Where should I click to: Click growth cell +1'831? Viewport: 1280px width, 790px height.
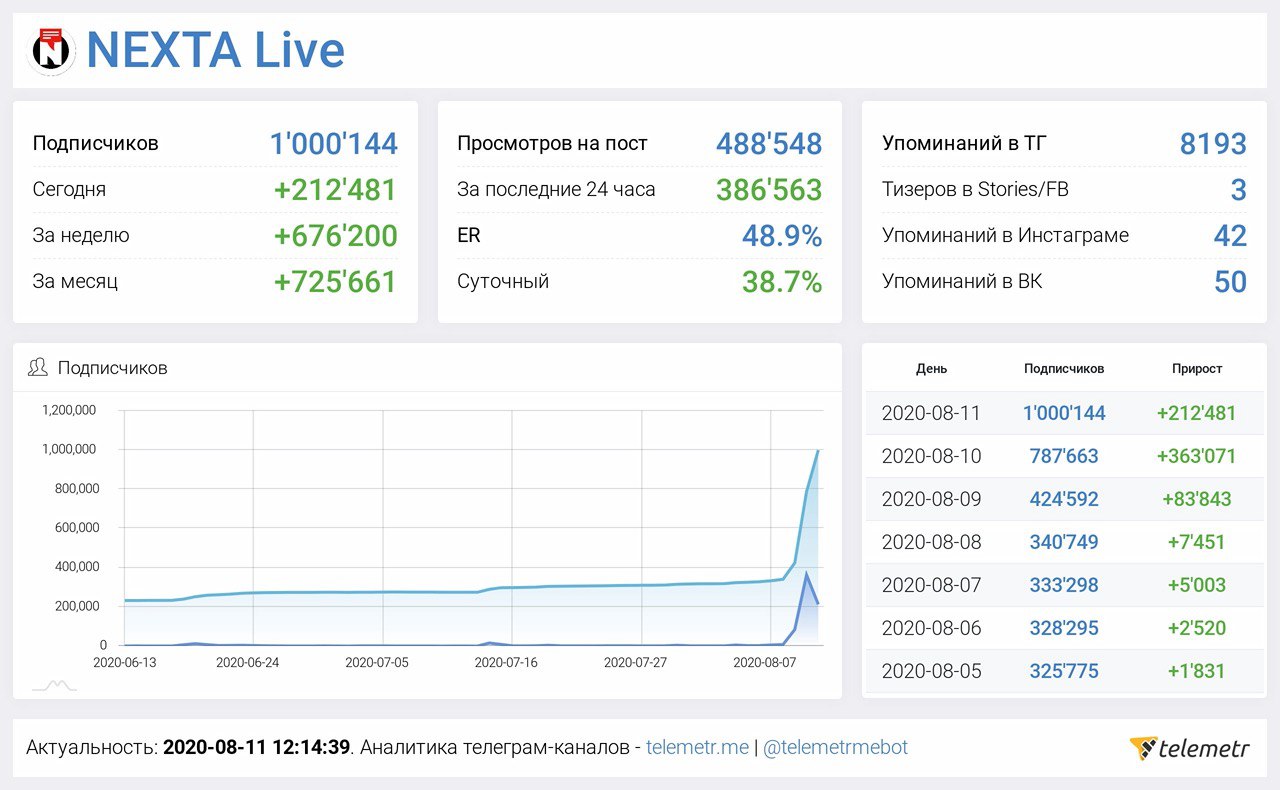[1196, 671]
